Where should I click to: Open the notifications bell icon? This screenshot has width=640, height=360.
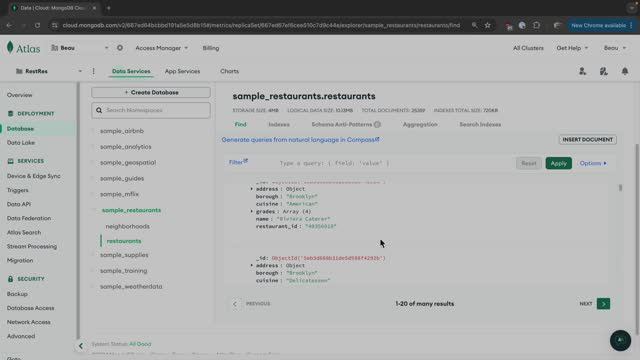tap(625, 71)
